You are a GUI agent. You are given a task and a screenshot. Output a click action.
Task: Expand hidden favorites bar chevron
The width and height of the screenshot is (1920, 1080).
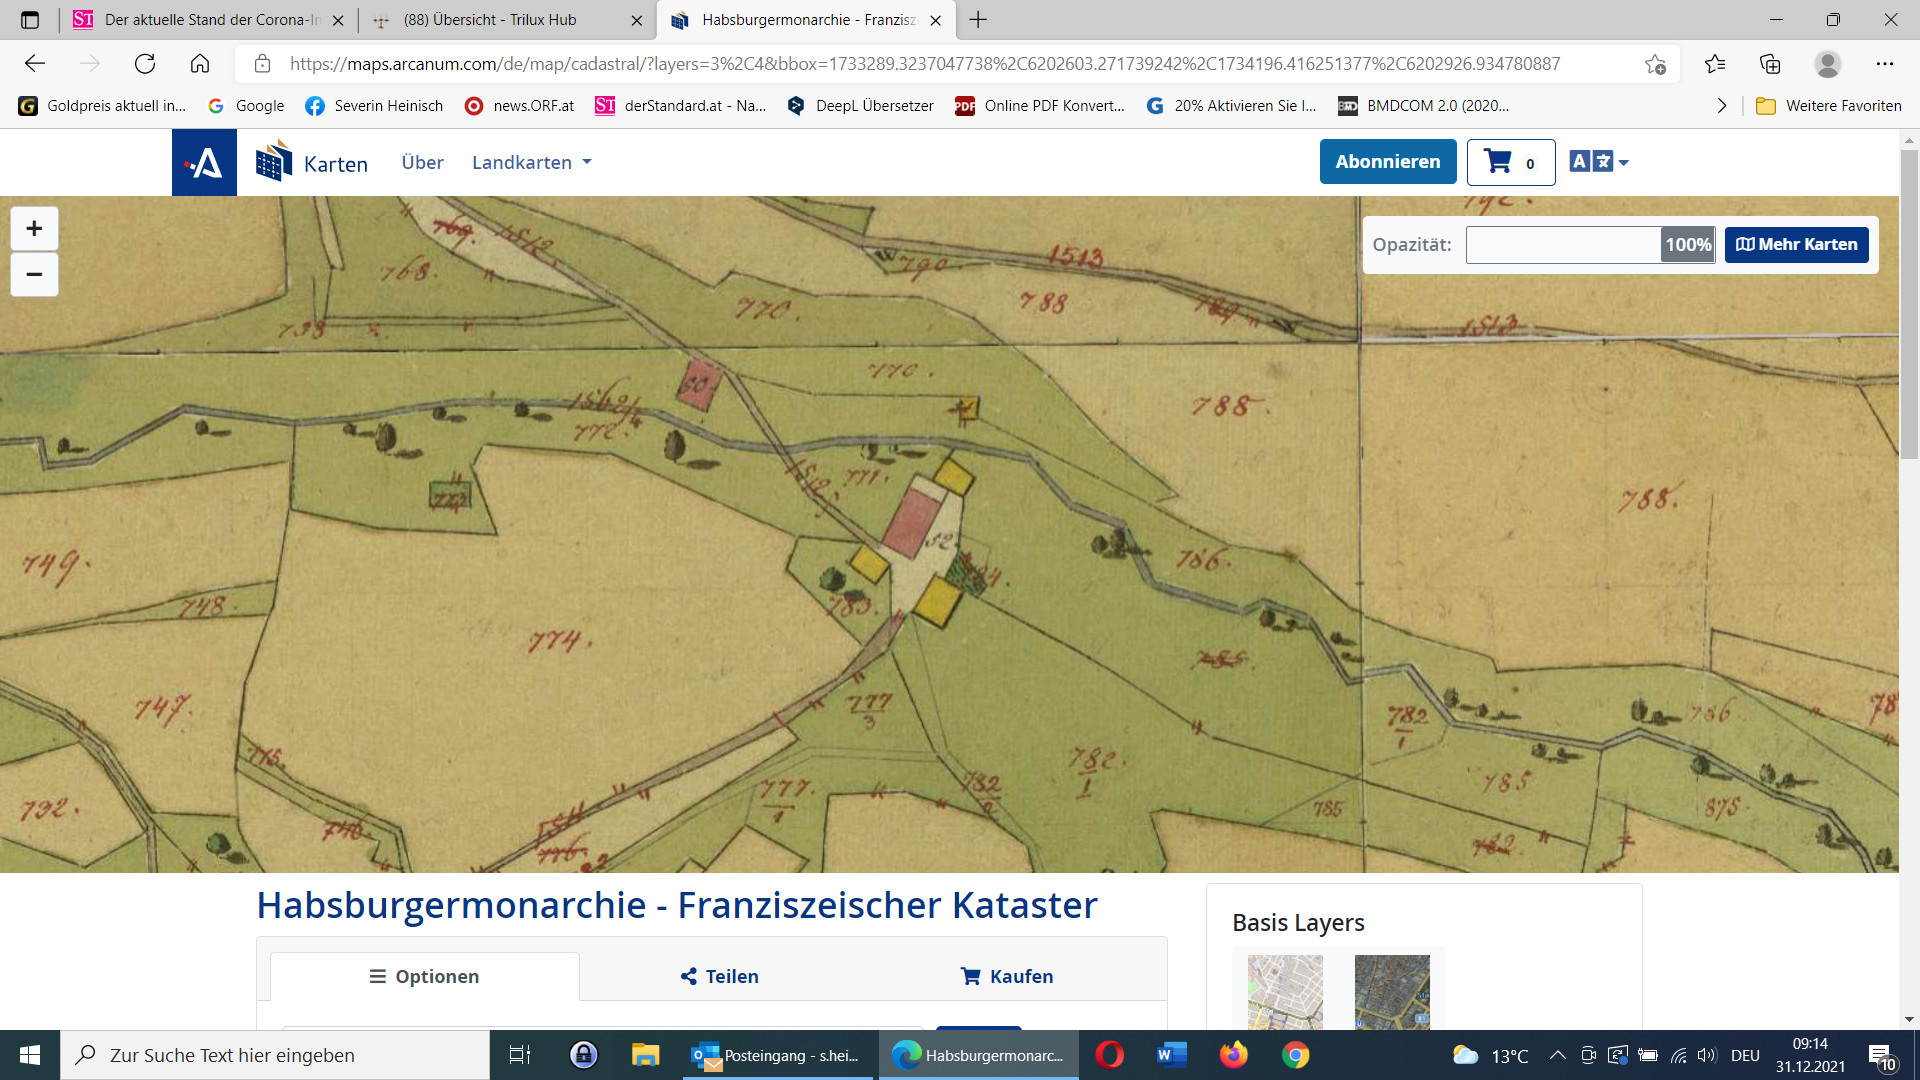pyautogui.click(x=1721, y=106)
